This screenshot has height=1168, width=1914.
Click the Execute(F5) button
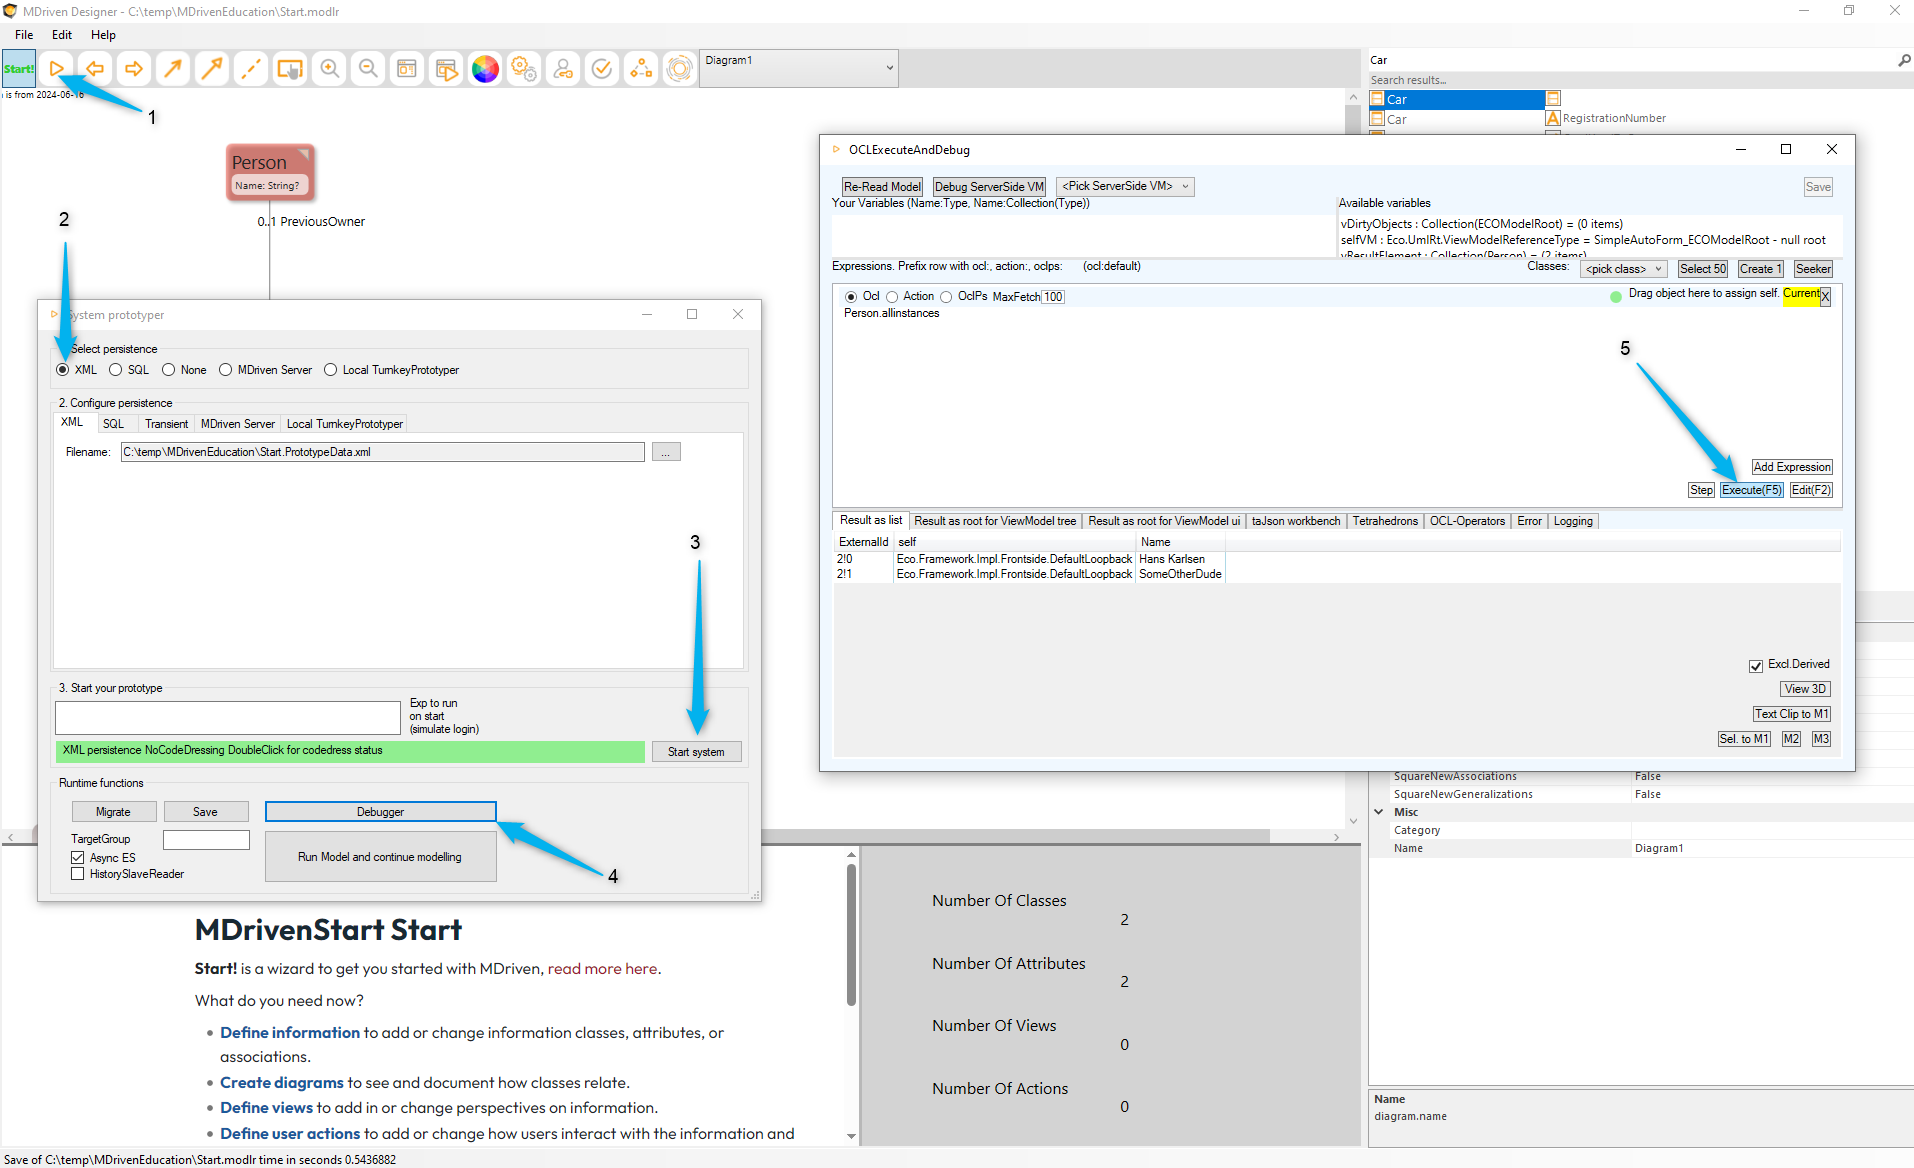pyautogui.click(x=1751, y=490)
